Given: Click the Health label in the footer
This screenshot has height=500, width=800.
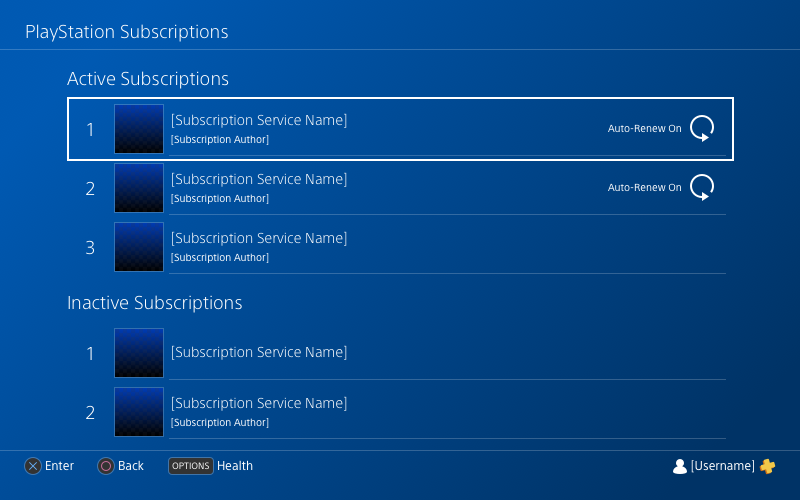Looking at the screenshot, I should (235, 466).
